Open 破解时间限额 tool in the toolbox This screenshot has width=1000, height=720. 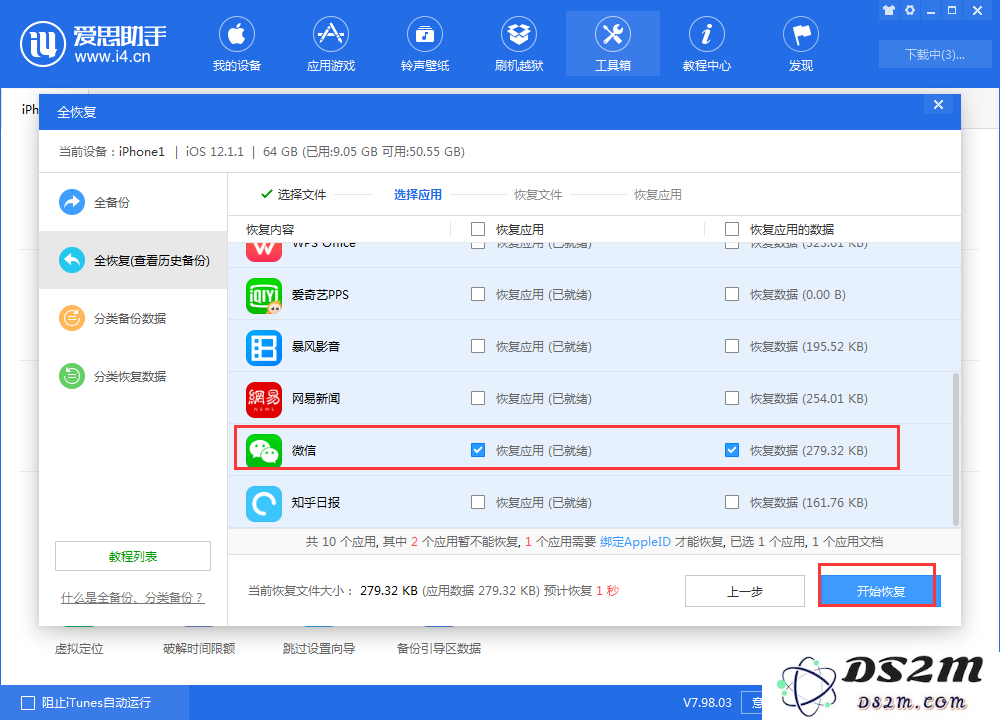pyautogui.click(x=199, y=649)
